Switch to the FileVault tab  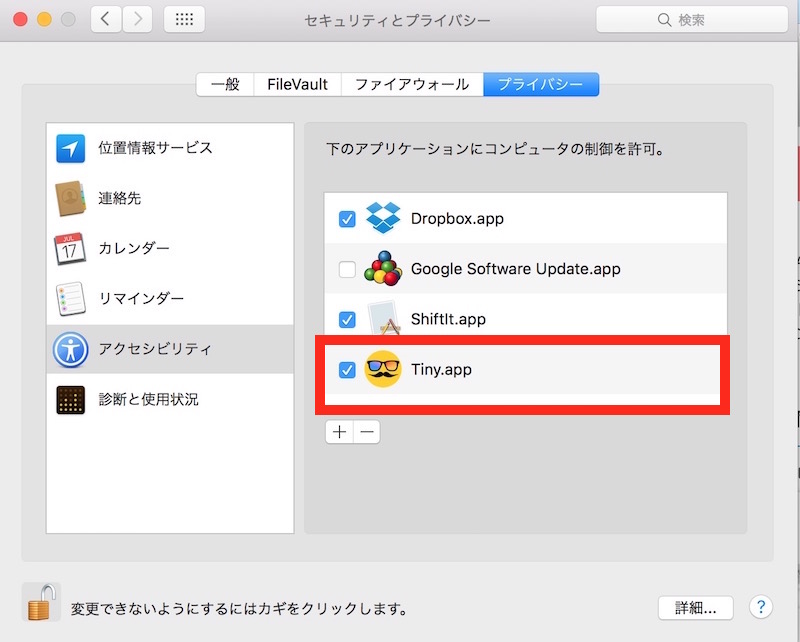[297, 84]
